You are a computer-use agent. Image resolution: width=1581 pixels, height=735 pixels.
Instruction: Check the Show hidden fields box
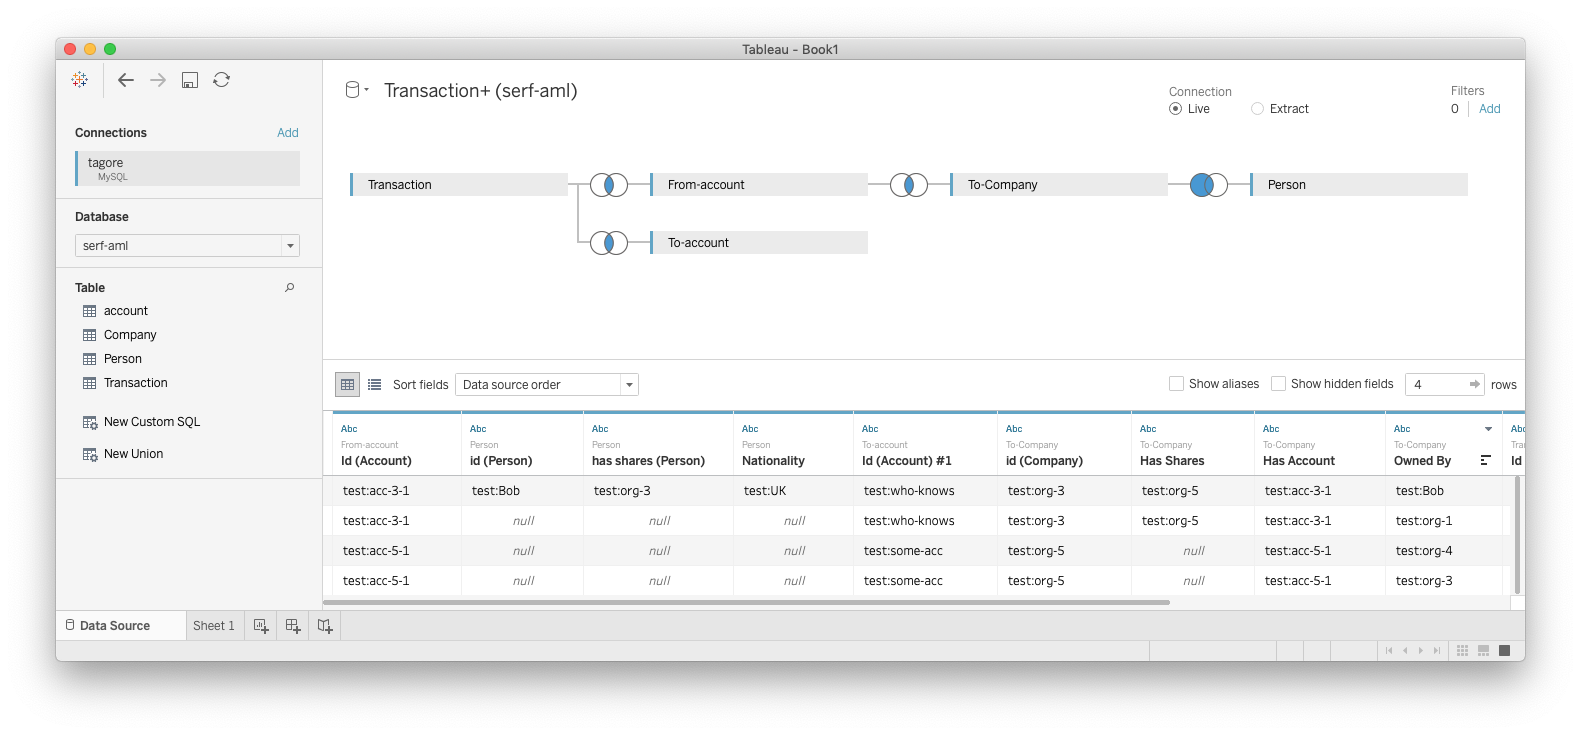(1279, 384)
